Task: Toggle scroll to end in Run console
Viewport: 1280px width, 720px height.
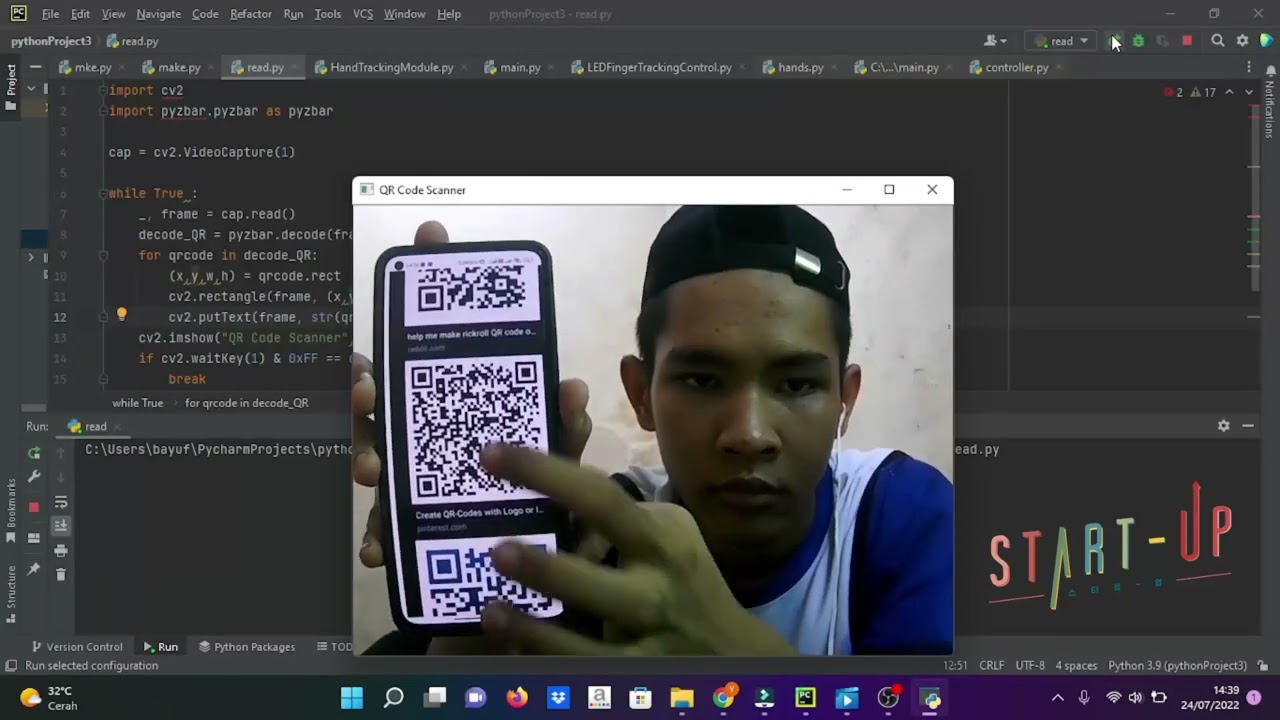Action: [61, 526]
